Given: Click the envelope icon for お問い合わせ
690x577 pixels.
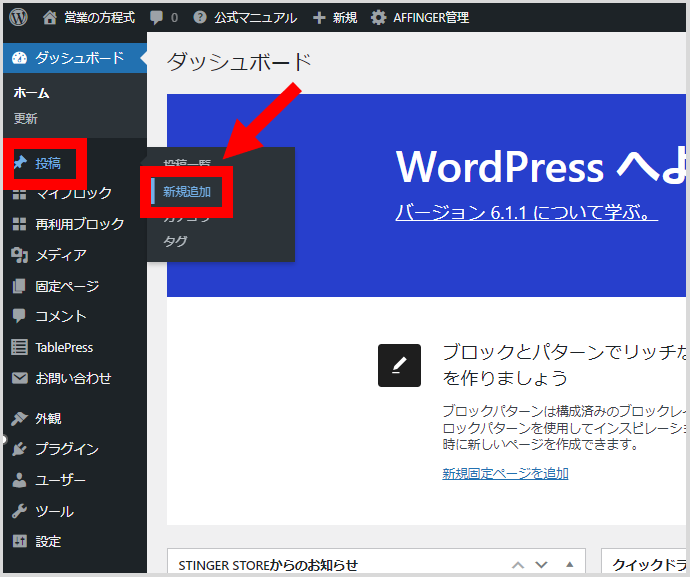Looking at the screenshot, I should [19, 378].
